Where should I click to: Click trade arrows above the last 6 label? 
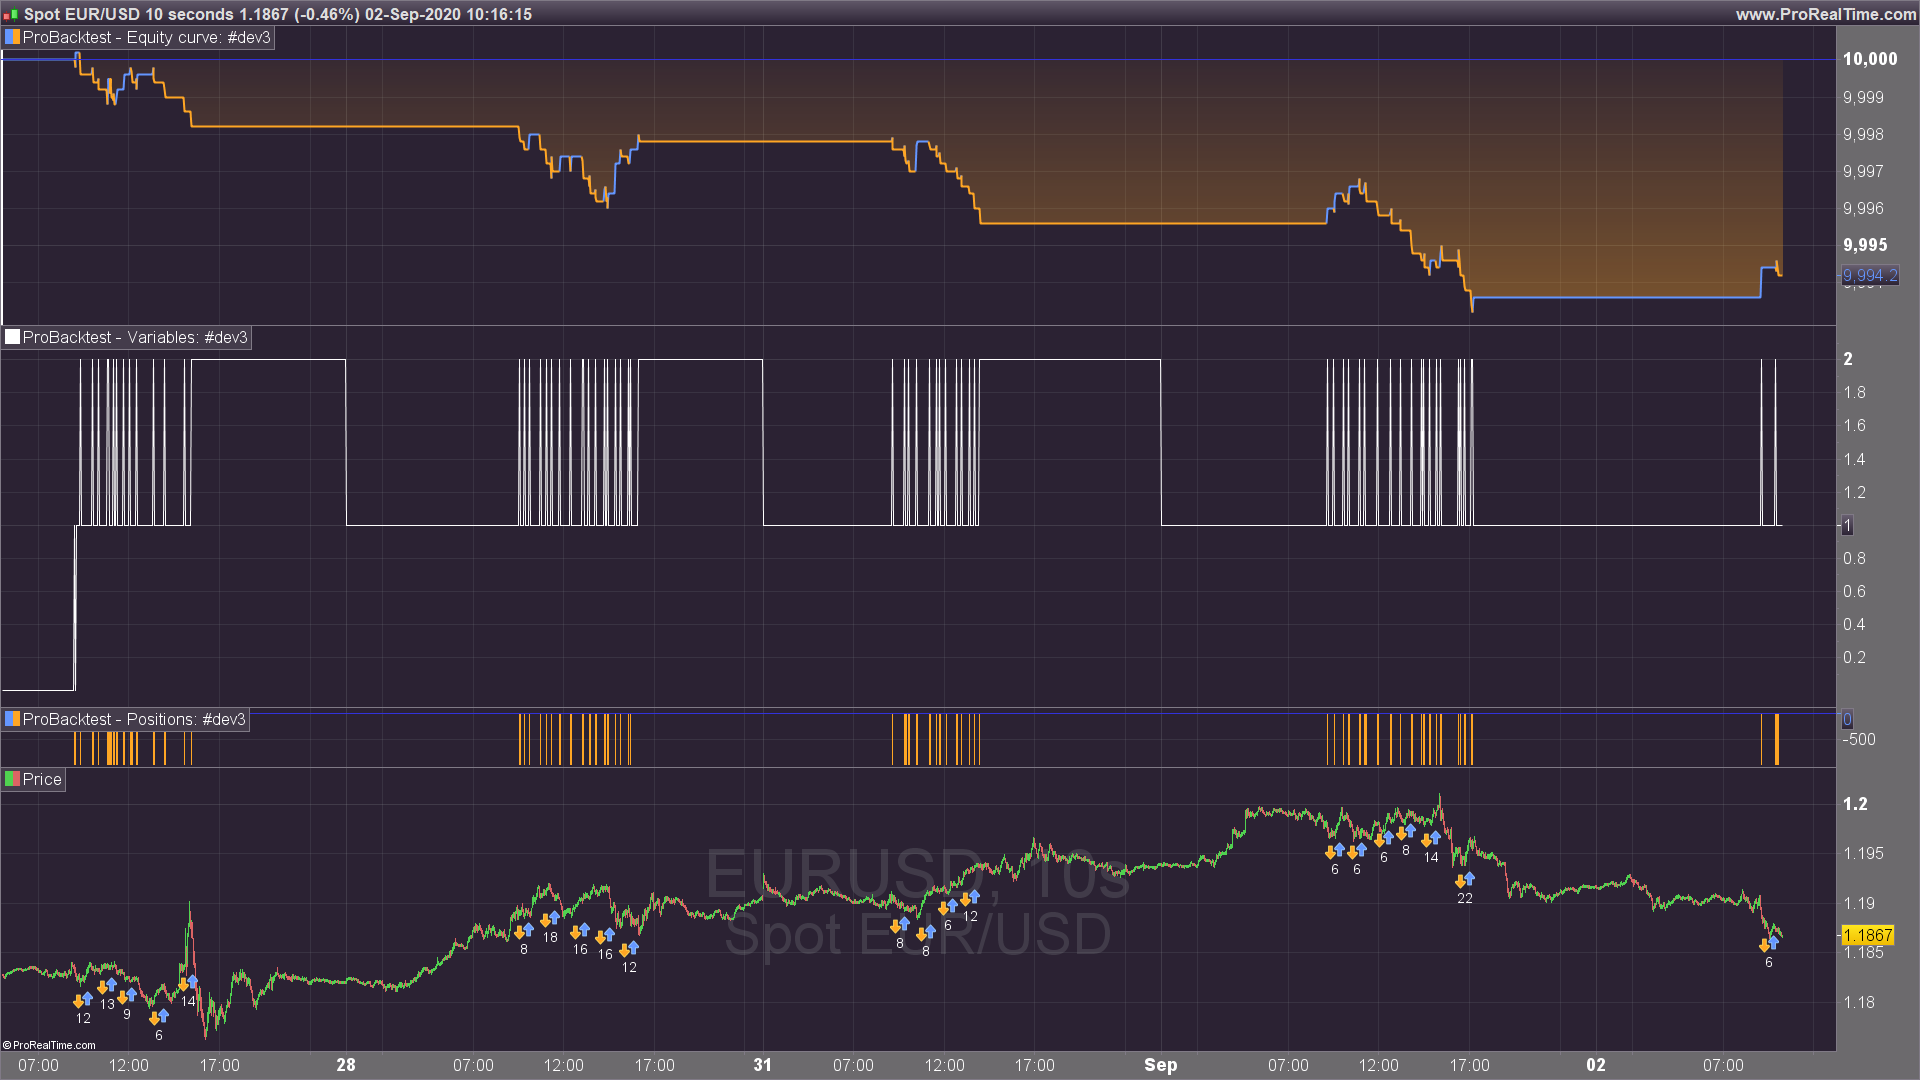click(1768, 944)
